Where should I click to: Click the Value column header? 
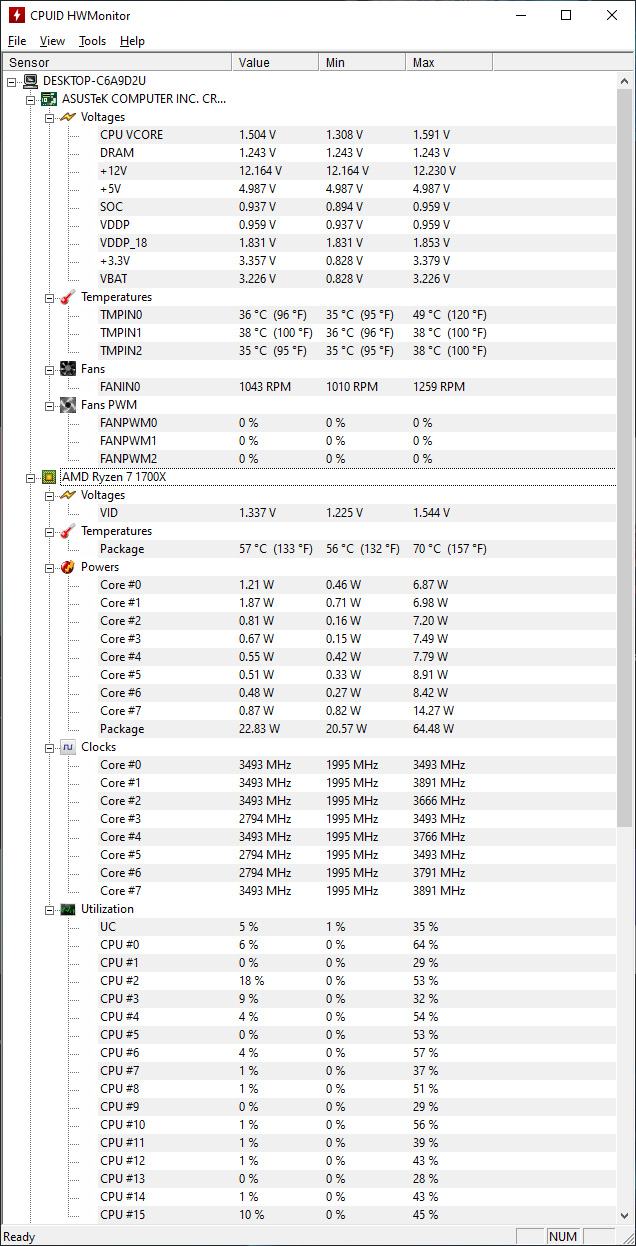275,62
